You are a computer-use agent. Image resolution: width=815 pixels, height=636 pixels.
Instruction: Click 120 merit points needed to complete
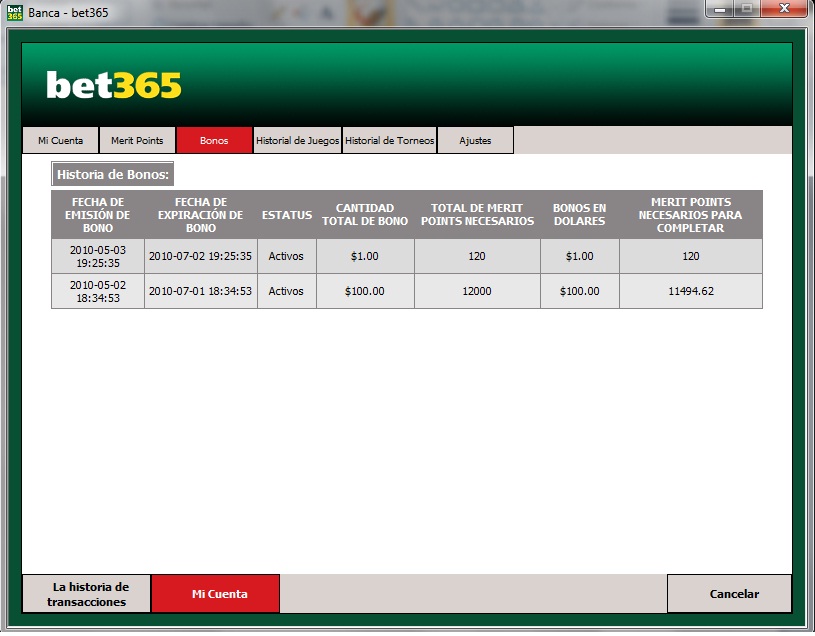click(691, 256)
